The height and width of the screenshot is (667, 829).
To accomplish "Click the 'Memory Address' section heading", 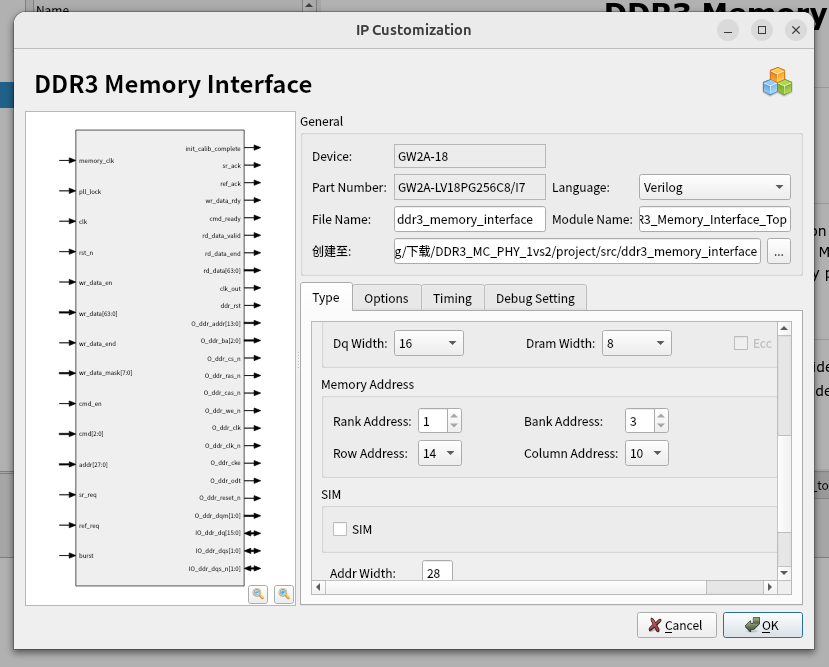I will coord(367,384).
